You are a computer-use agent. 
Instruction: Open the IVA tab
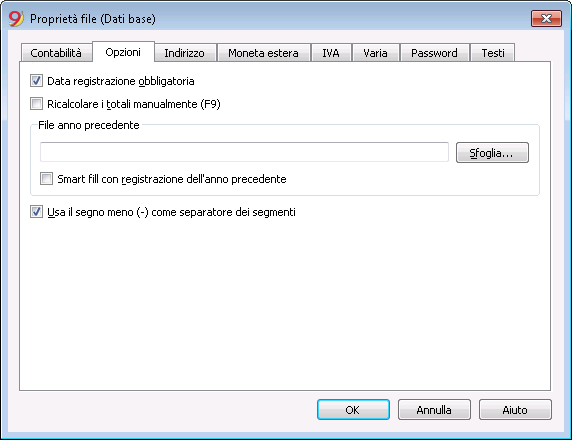(x=331, y=53)
